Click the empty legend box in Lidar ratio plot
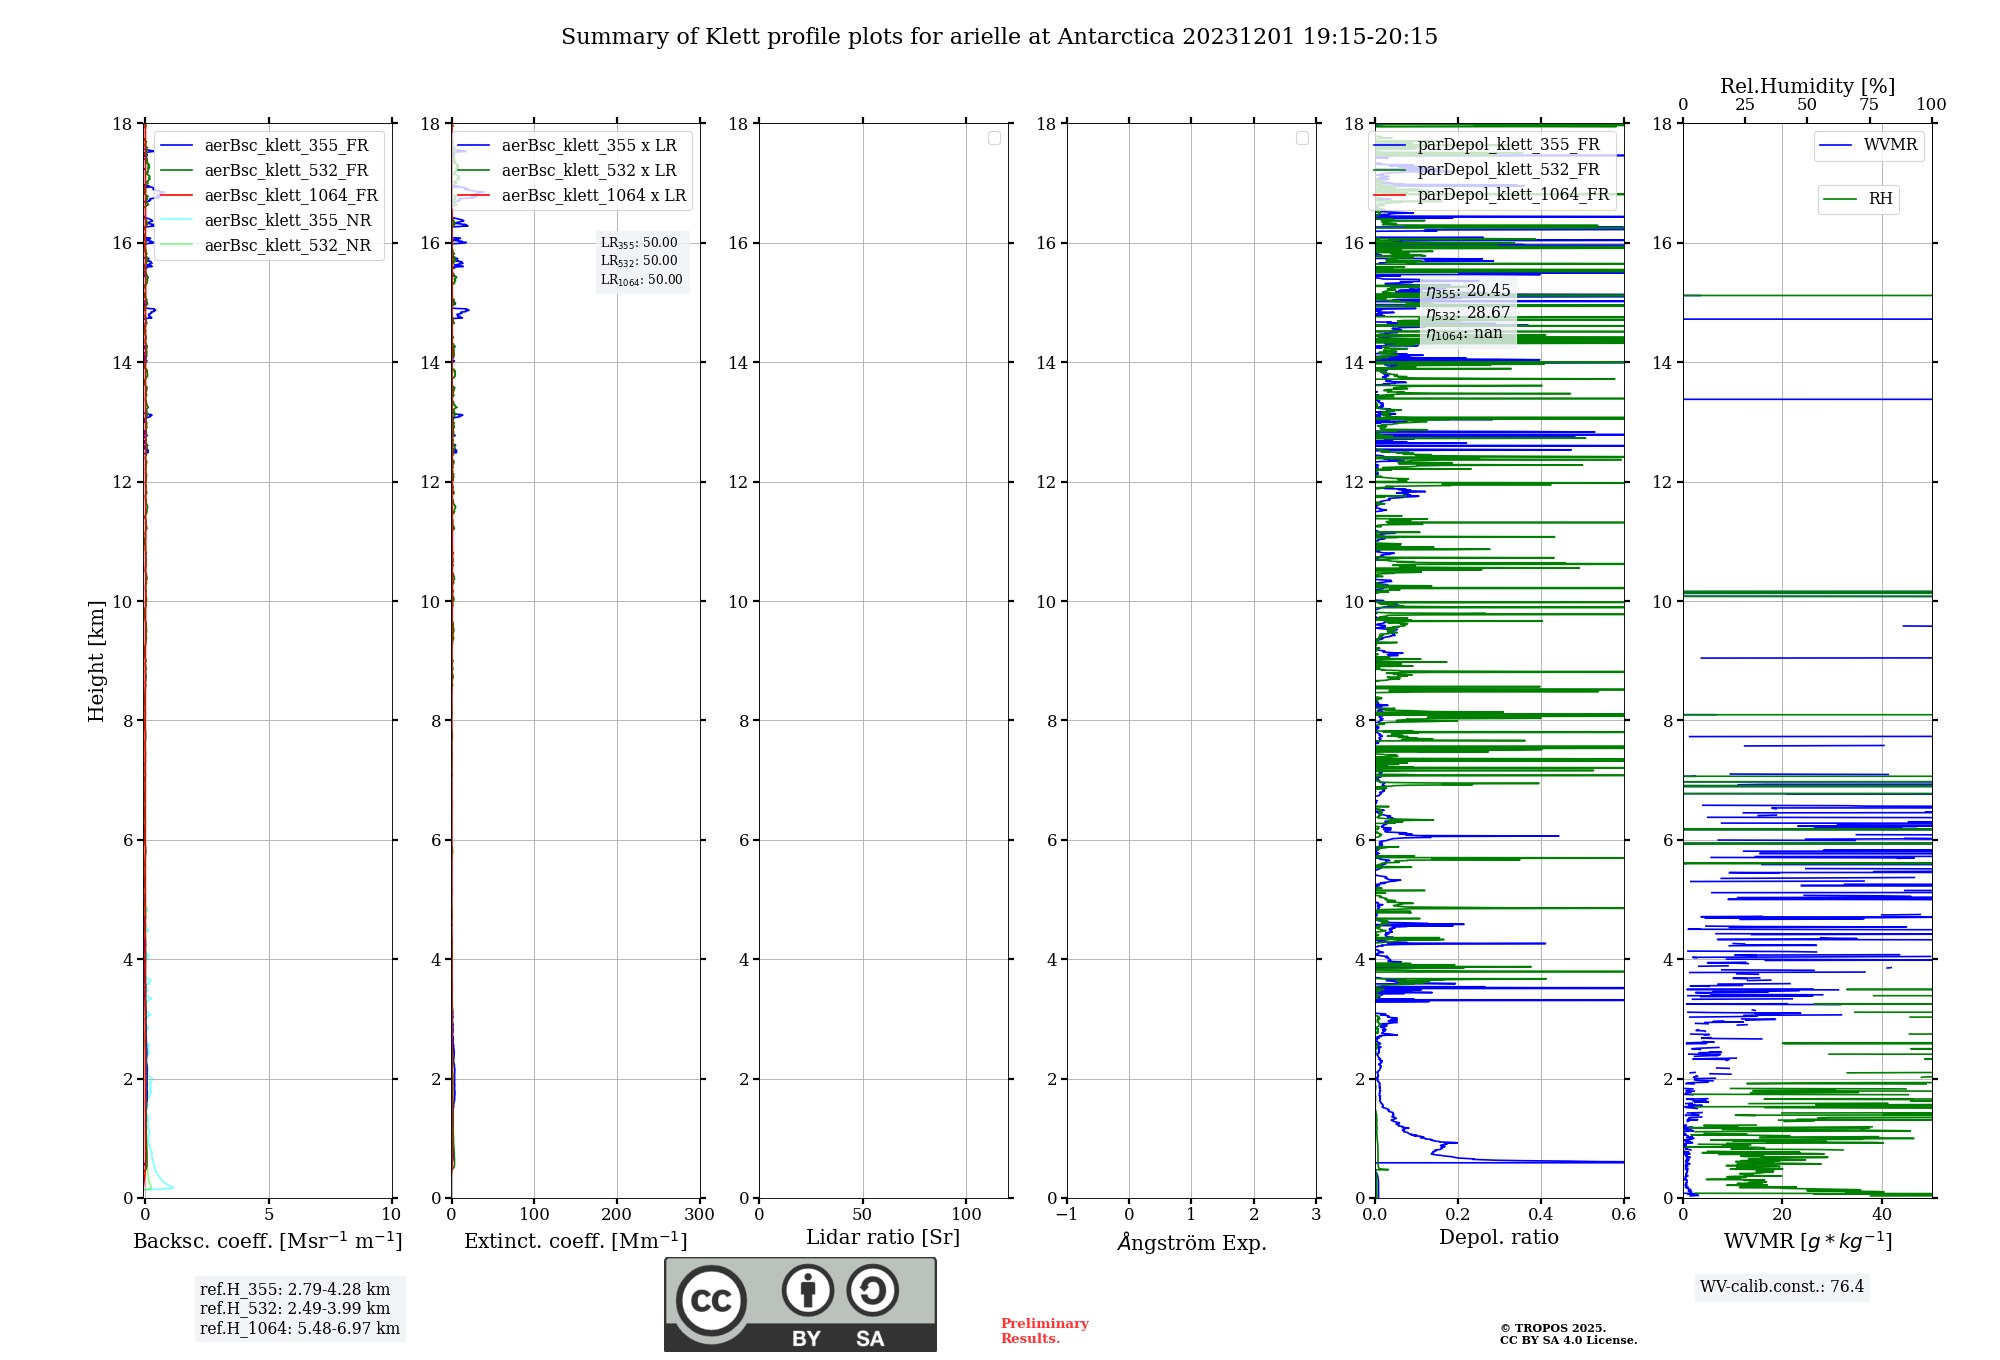This screenshot has width=2000, height=1360. 994,138
